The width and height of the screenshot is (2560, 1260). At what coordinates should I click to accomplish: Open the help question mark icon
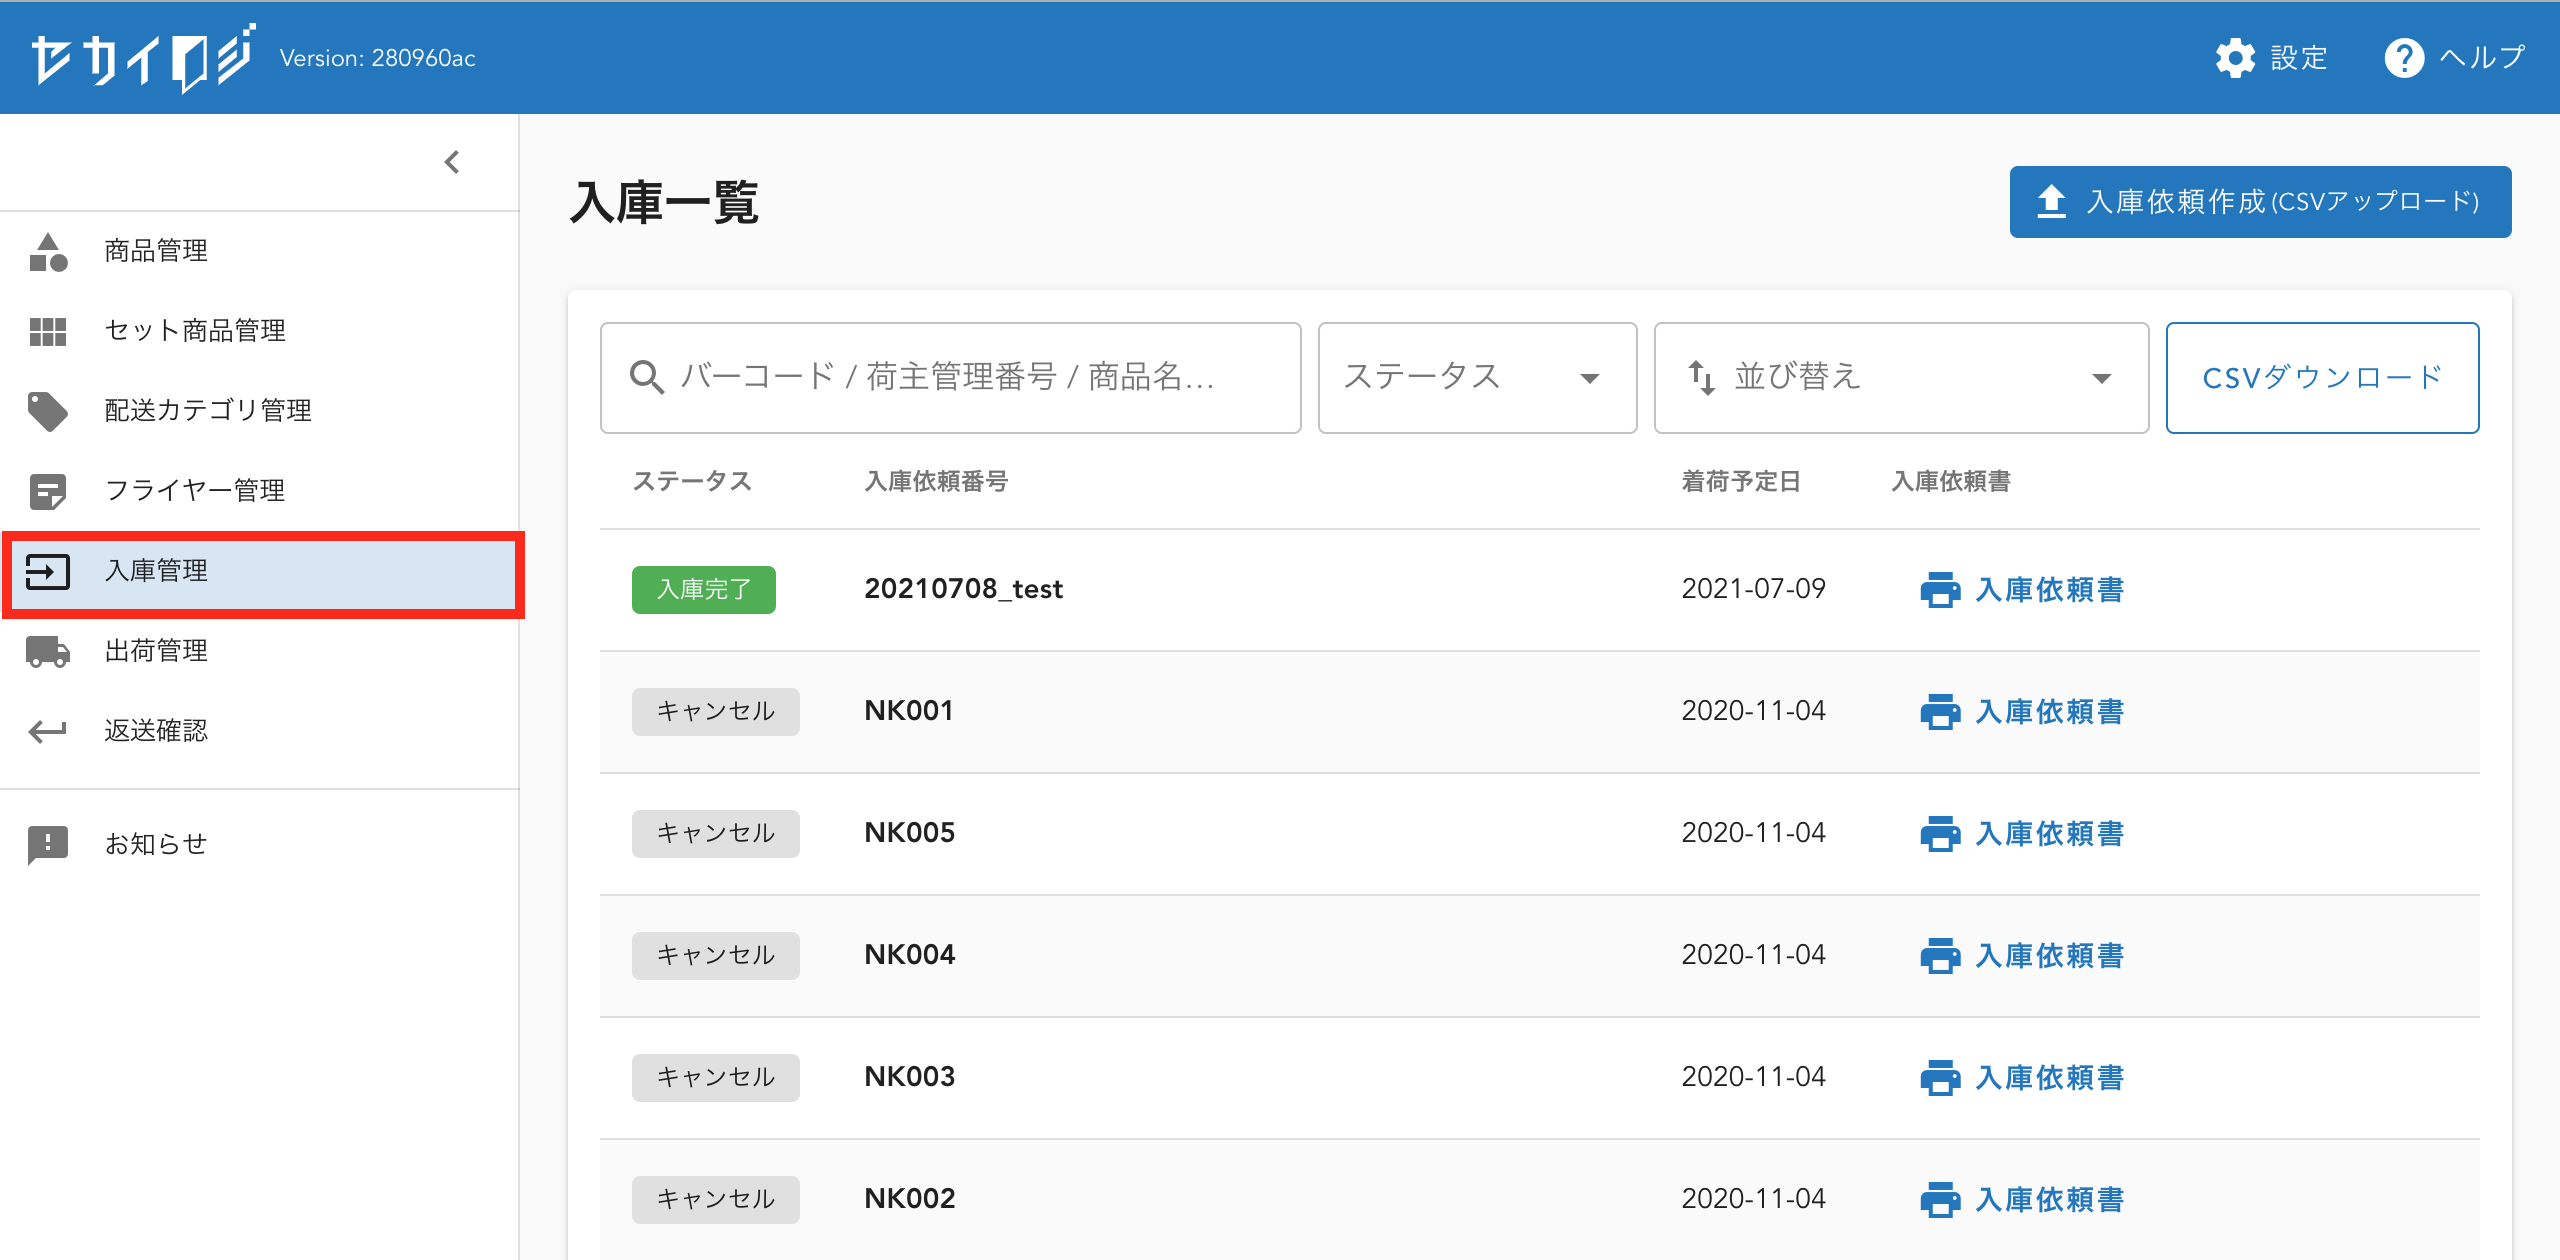[x=2403, y=58]
